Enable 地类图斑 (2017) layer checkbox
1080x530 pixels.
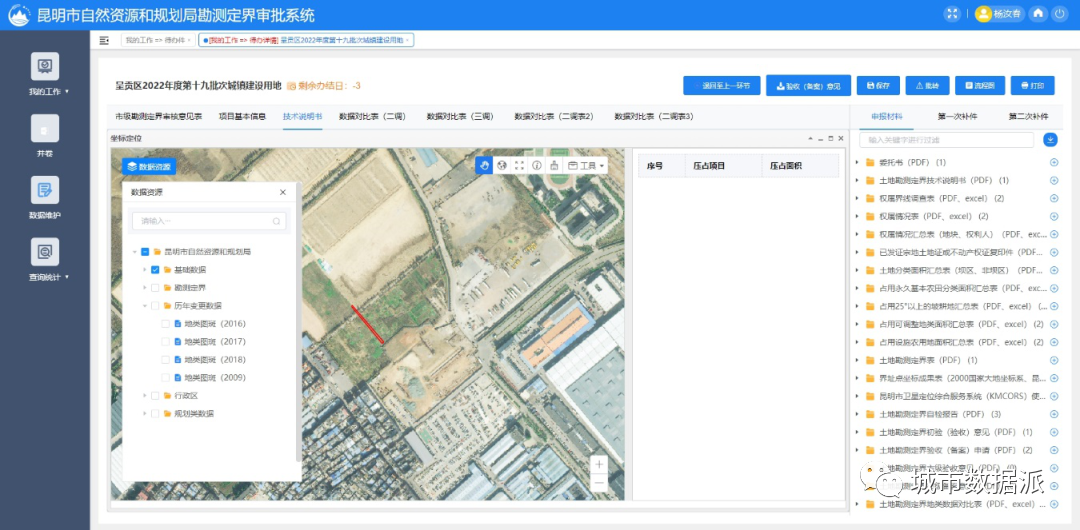(165, 341)
